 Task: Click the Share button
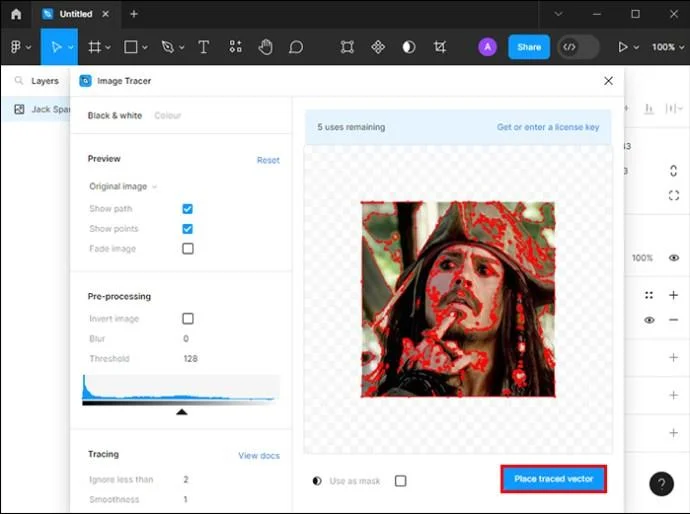(x=529, y=47)
